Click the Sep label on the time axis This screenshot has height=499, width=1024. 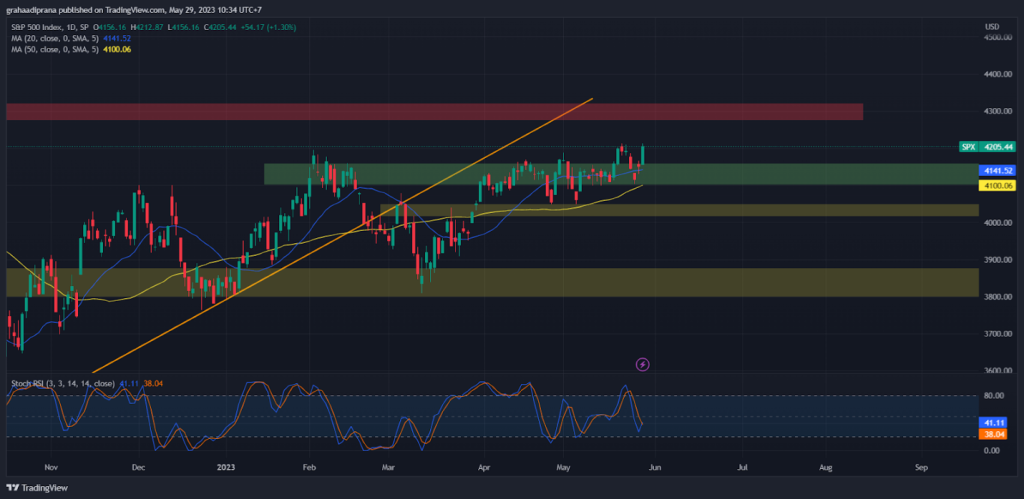point(921,468)
